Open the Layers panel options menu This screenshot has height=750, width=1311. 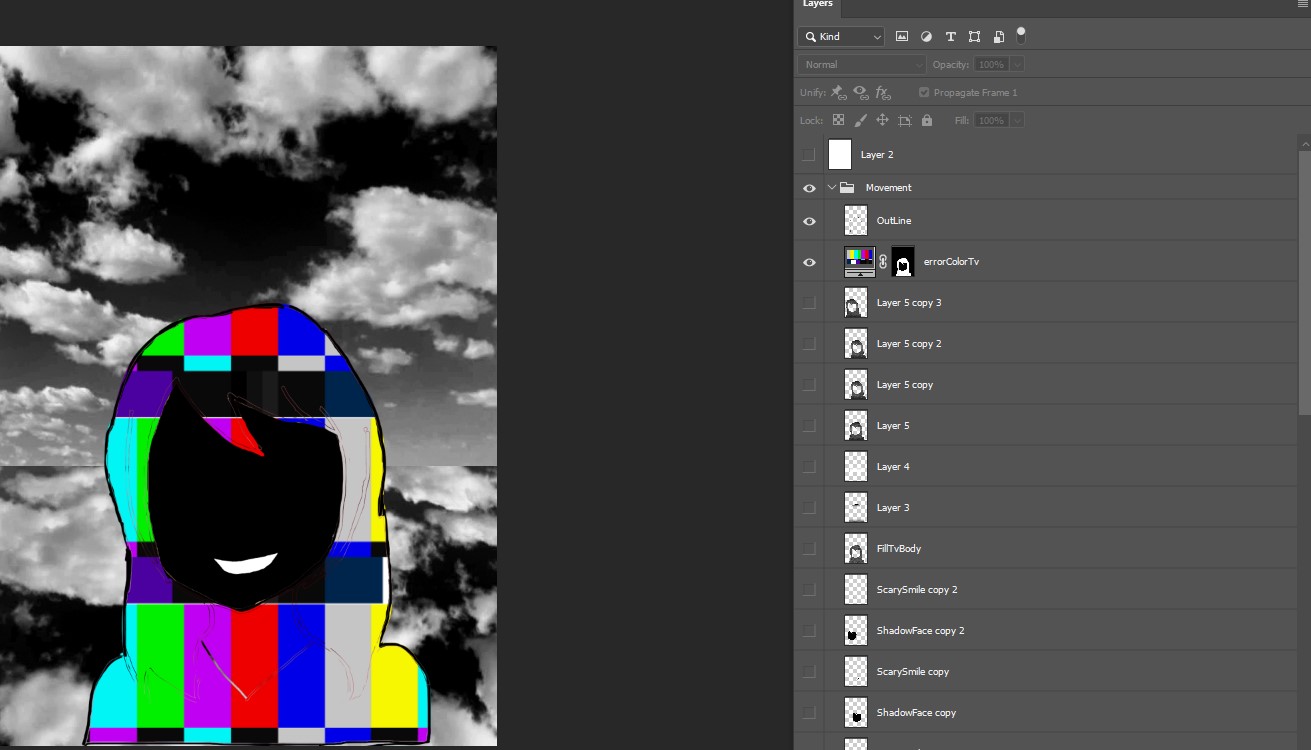pyautogui.click(x=1302, y=5)
